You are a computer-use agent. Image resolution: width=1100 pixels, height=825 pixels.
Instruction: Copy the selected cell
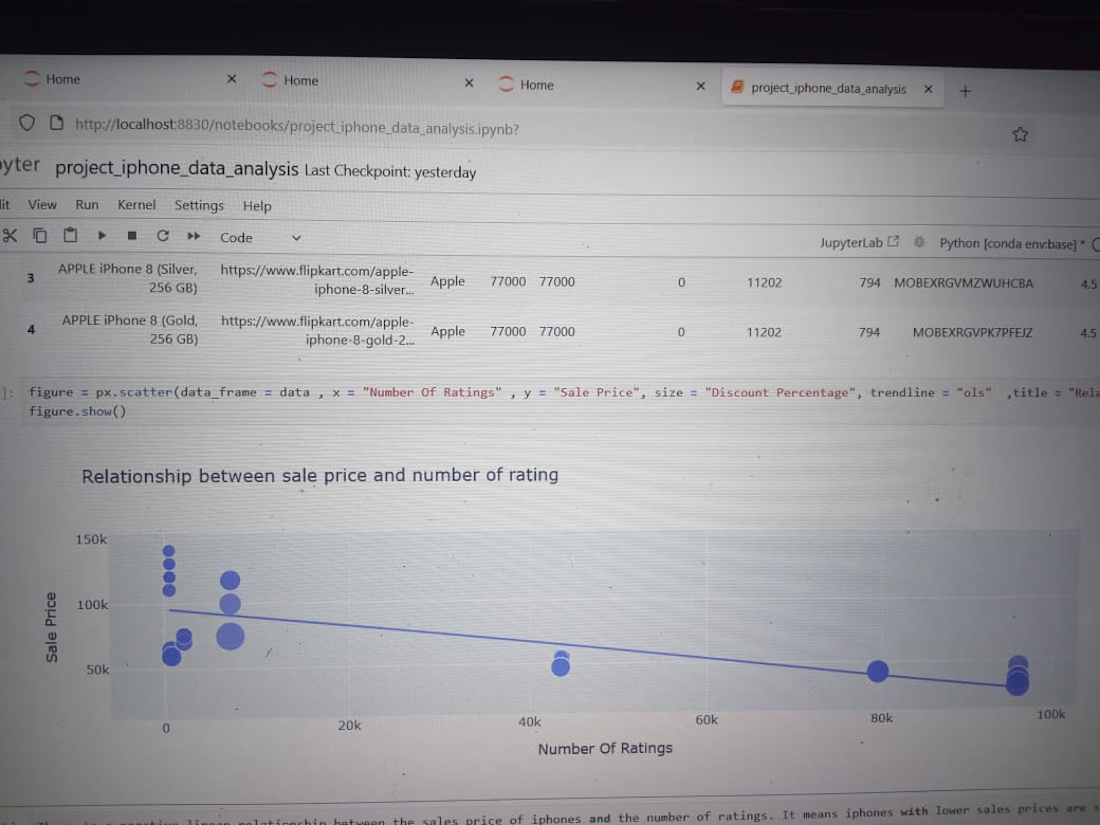[40, 235]
